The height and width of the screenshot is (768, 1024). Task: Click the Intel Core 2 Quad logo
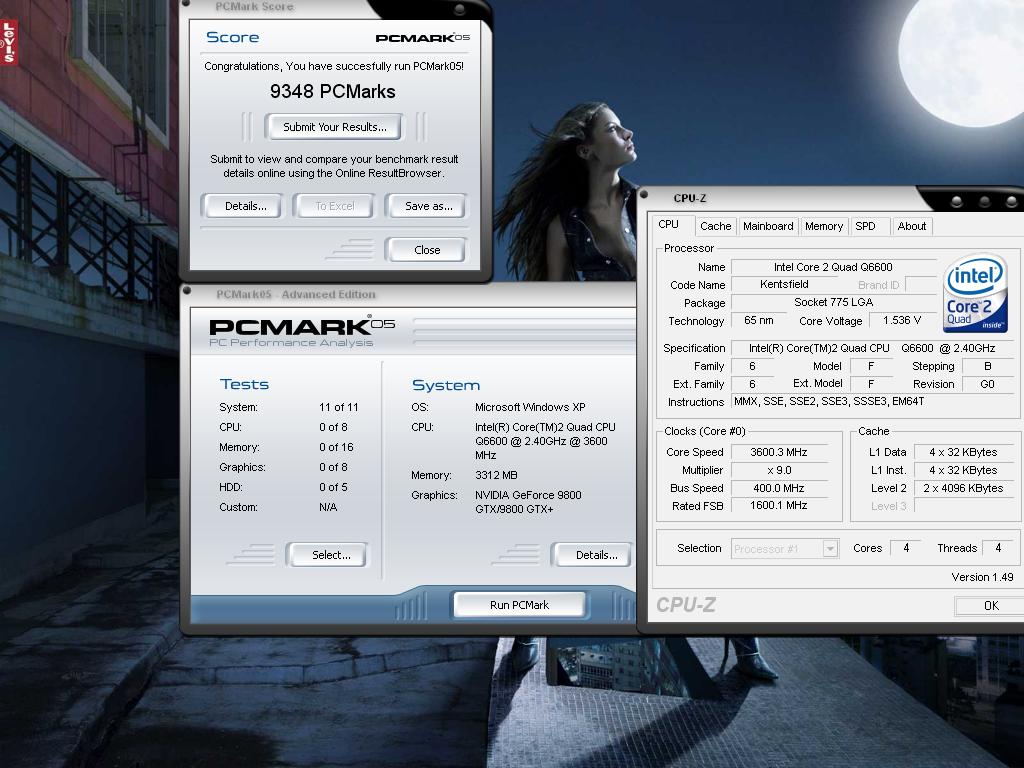974,293
